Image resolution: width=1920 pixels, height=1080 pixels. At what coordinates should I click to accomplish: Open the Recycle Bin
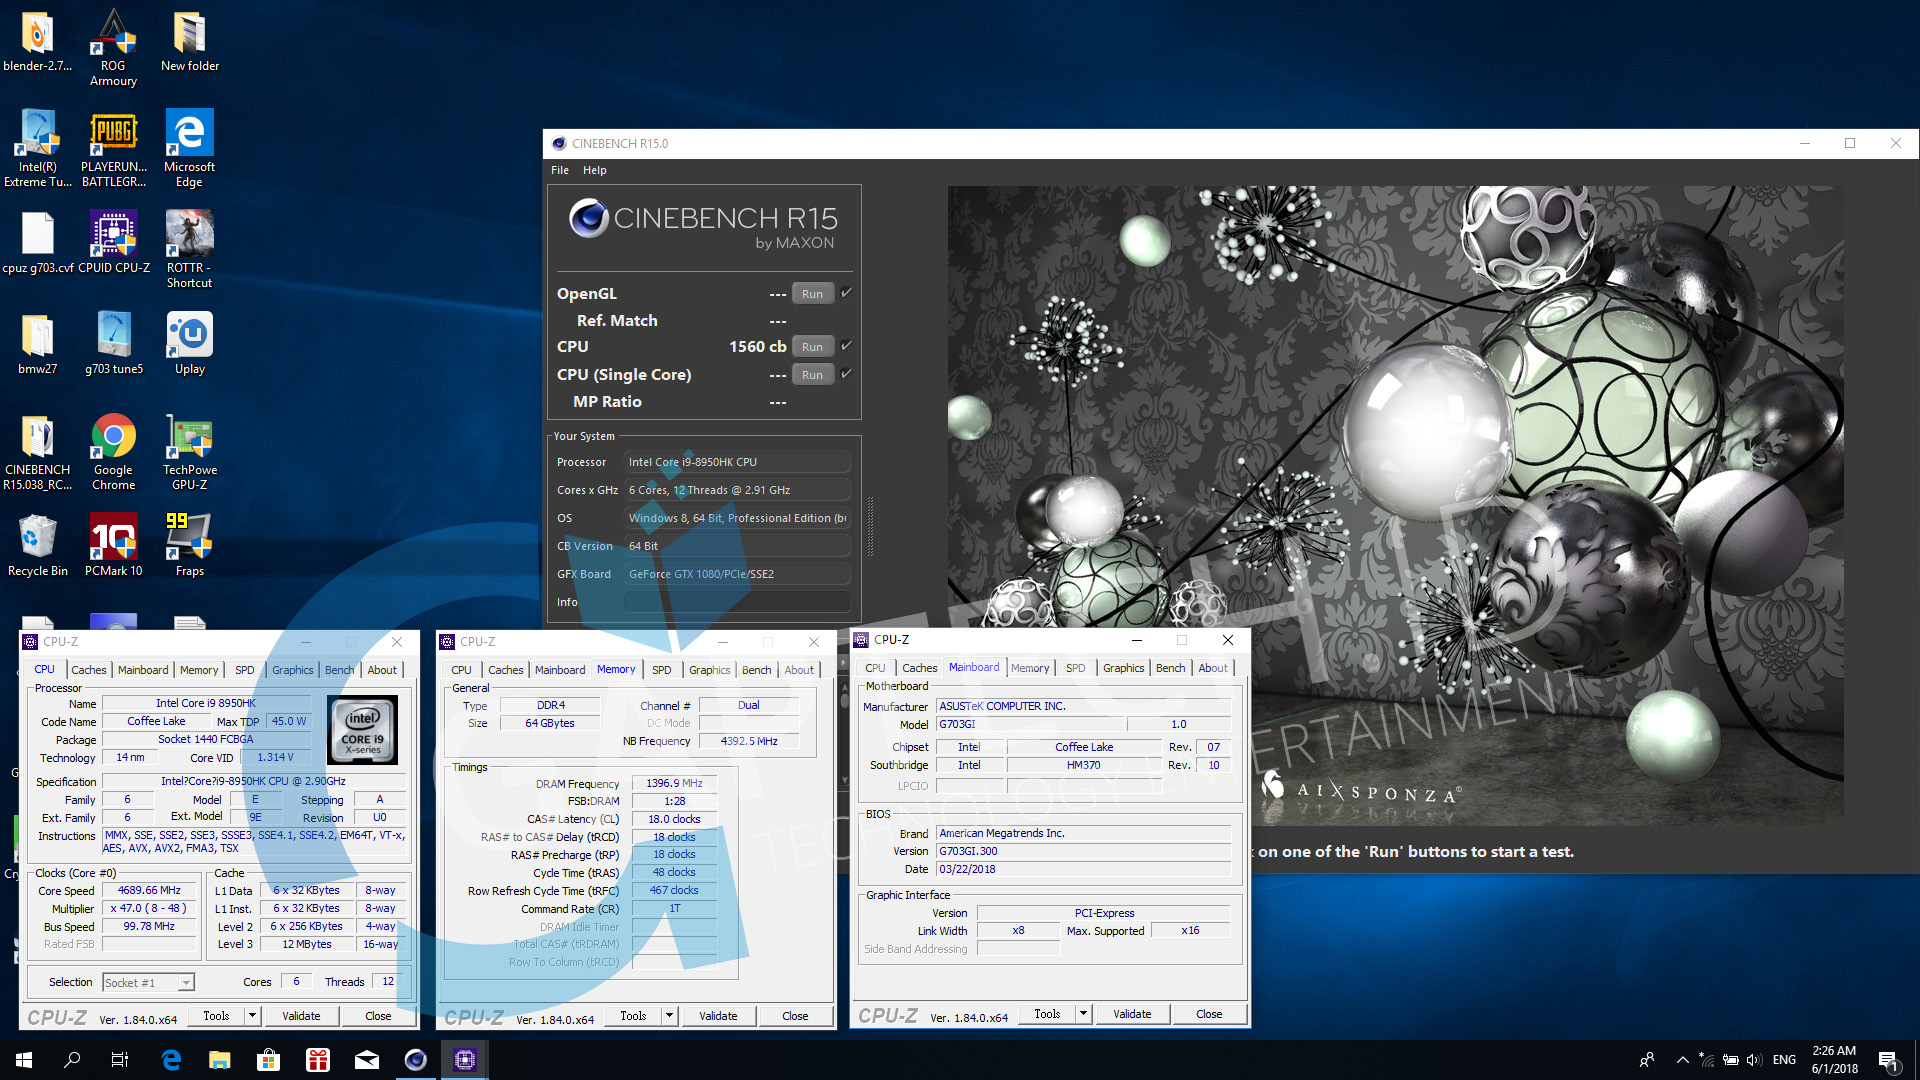(37, 546)
